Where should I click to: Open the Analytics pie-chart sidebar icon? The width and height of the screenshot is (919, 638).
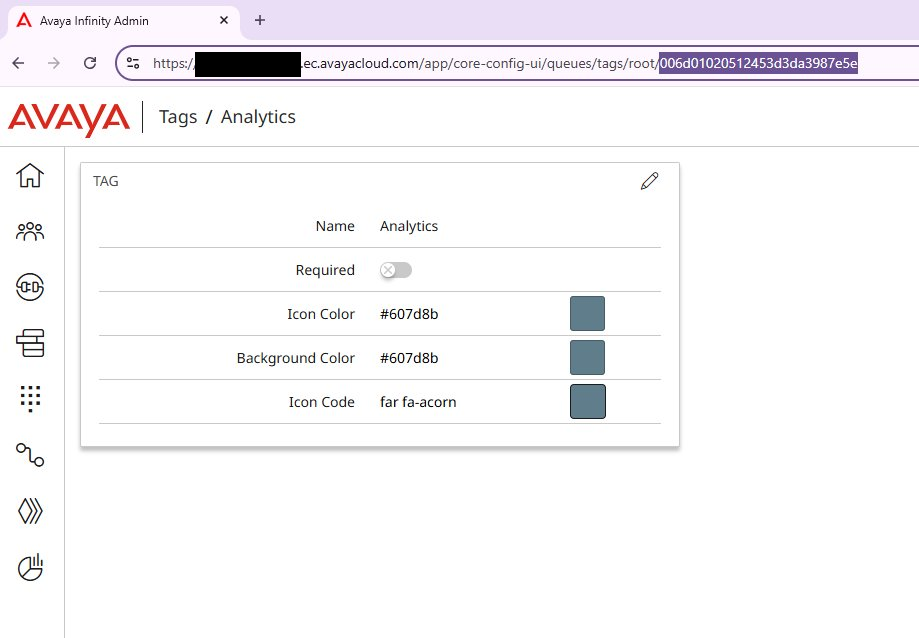click(x=30, y=567)
